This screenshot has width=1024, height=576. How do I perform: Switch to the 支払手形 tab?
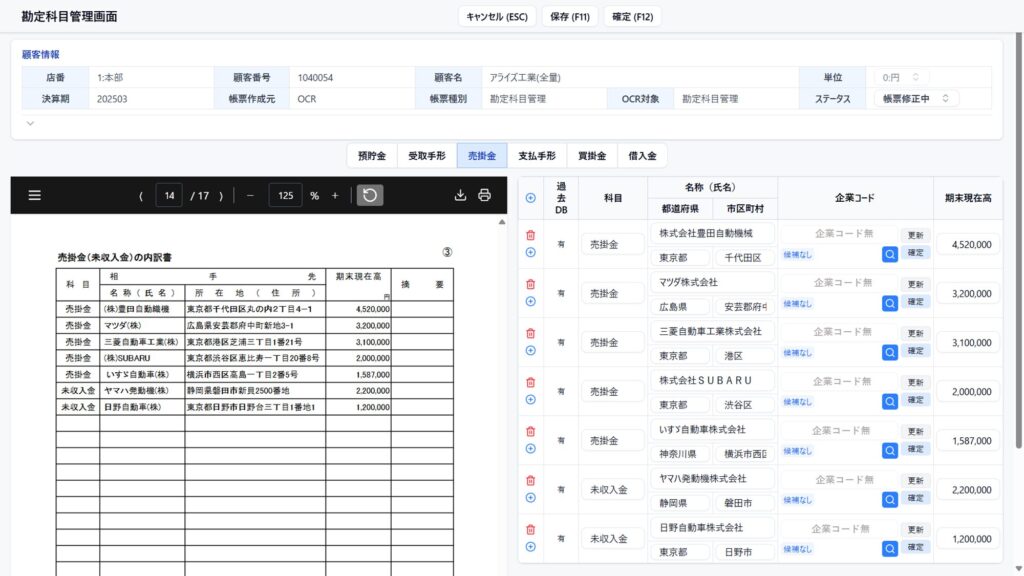[537, 155]
